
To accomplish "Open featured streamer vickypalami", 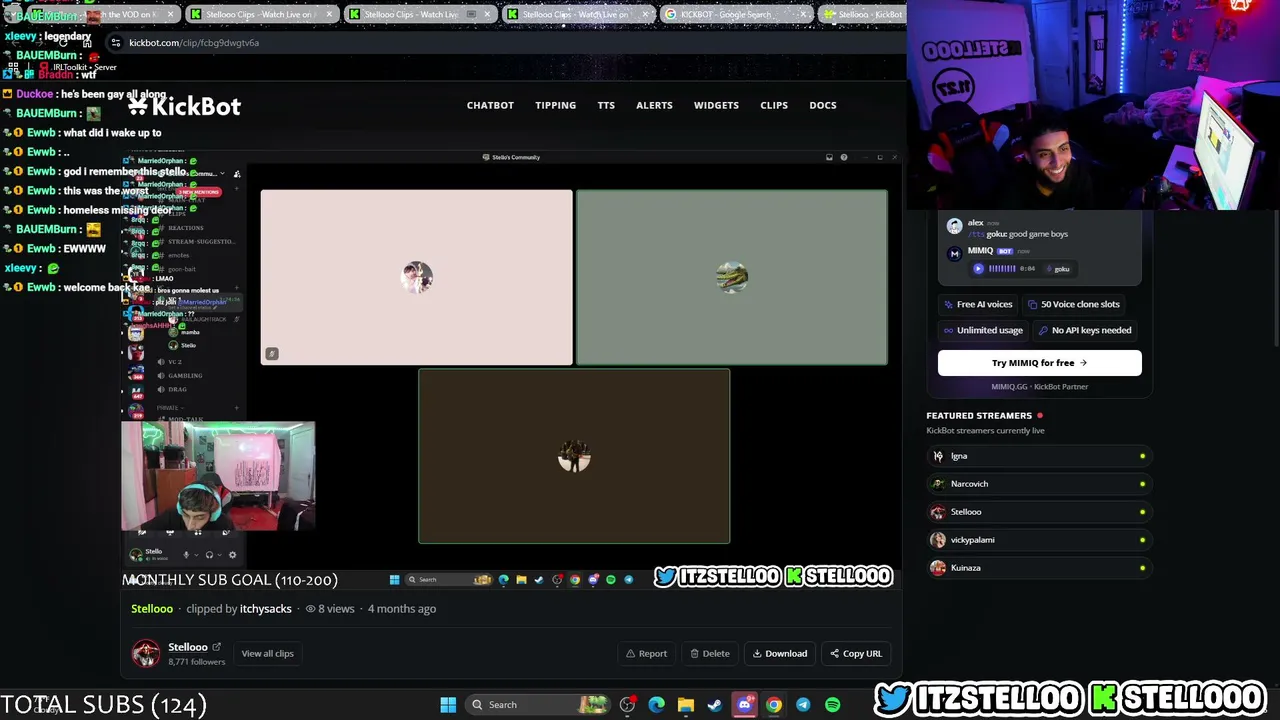I will [1039, 540].
